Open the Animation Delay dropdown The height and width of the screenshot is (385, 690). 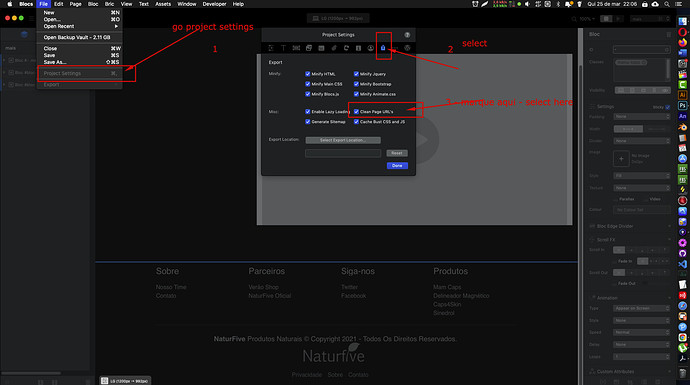(642, 345)
